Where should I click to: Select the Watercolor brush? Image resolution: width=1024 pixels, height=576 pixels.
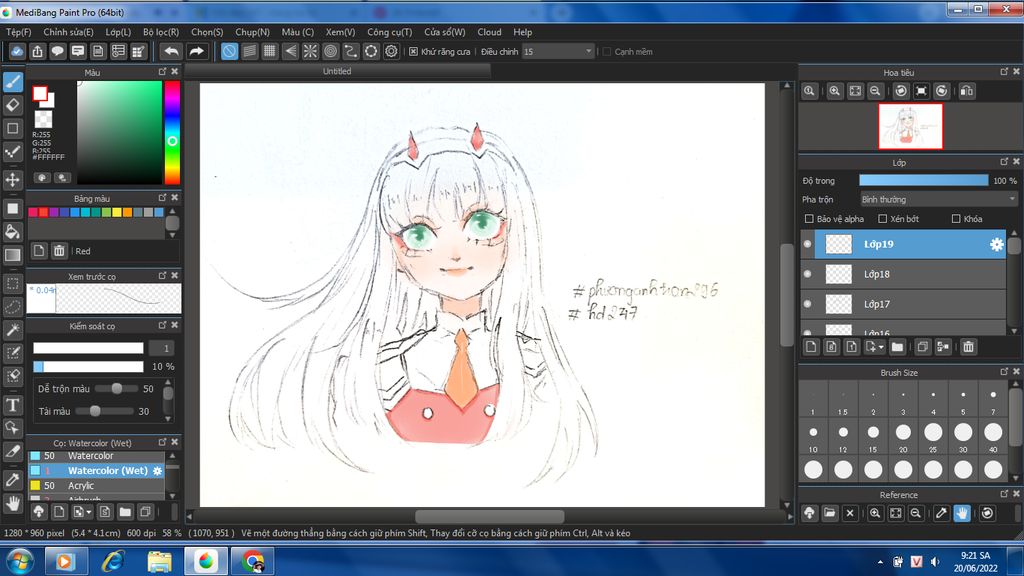tap(96, 456)
